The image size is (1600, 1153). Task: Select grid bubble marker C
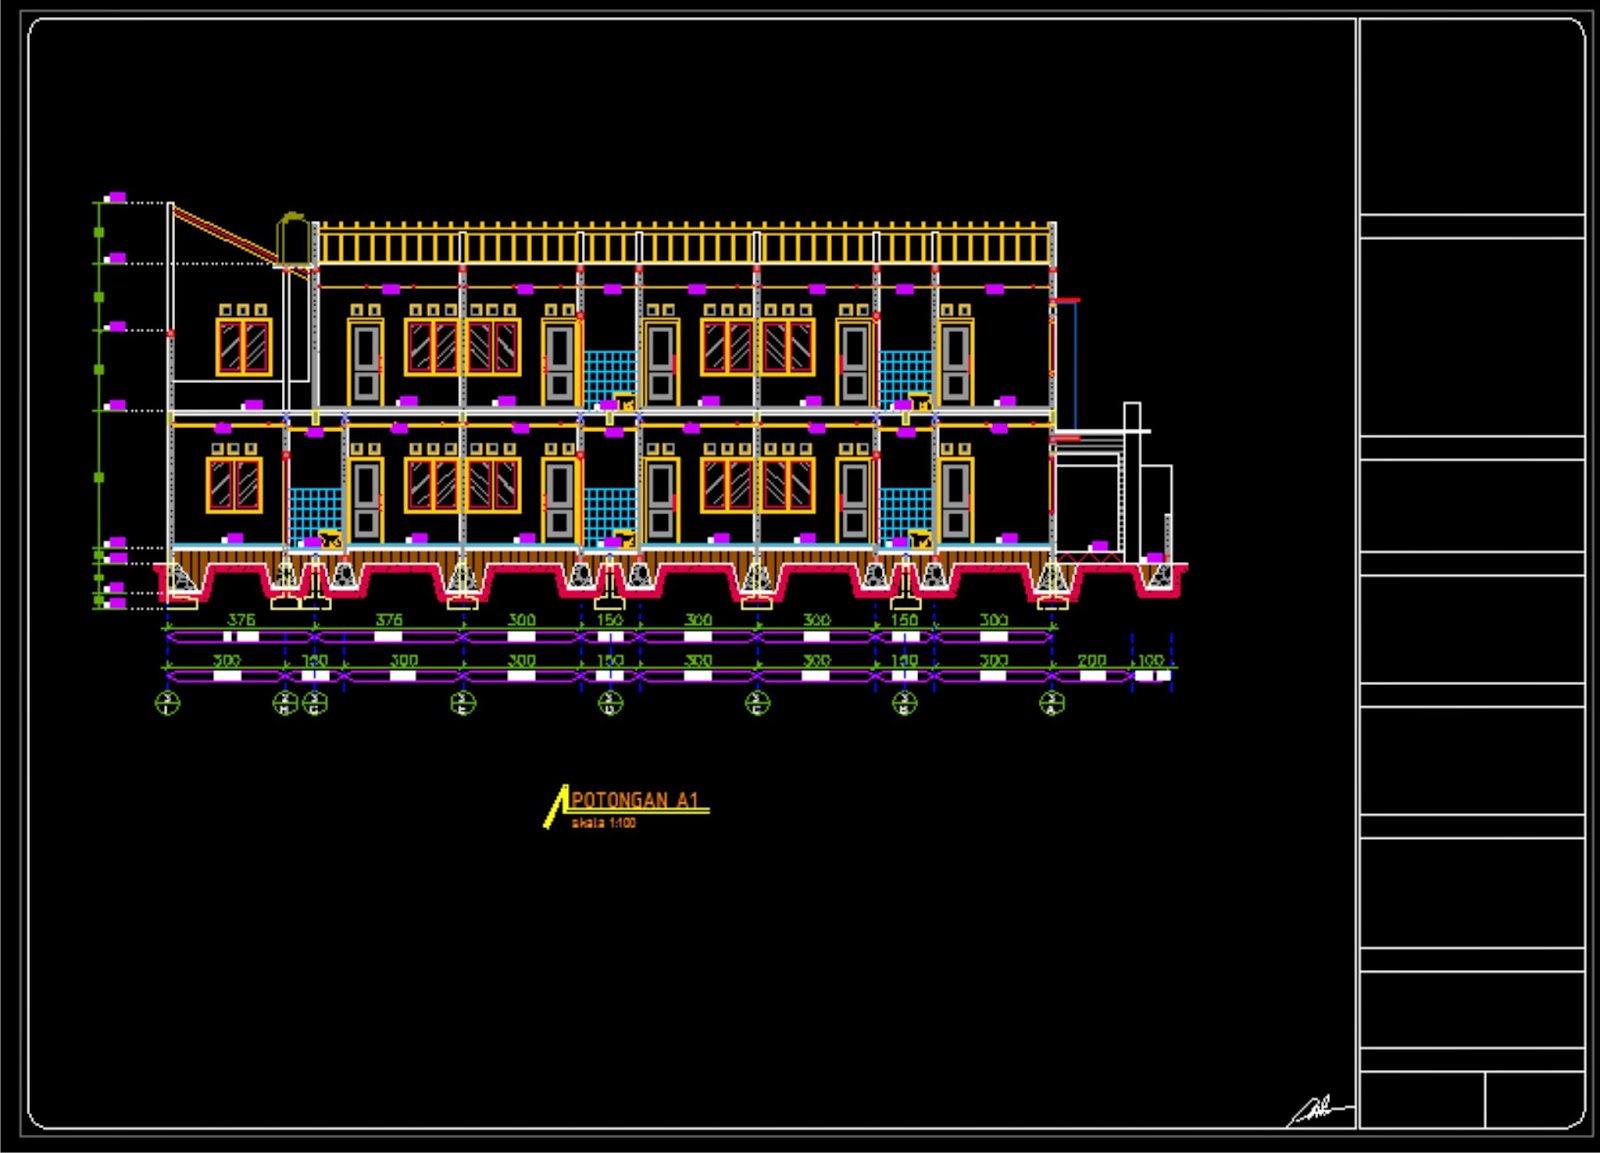click(756, 700)
